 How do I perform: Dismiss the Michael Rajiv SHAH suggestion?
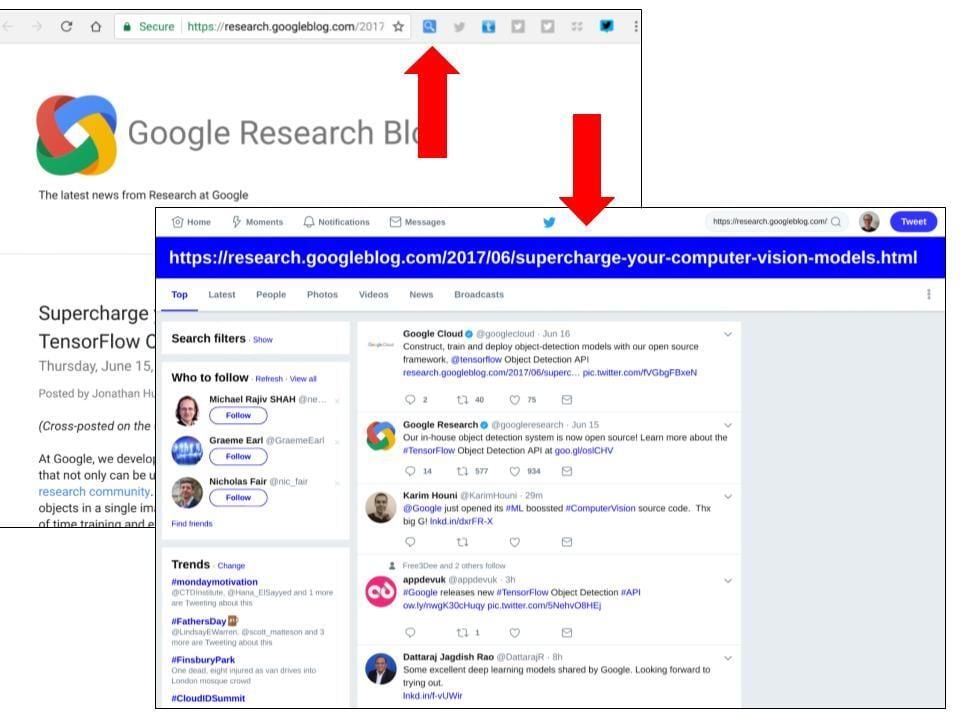(x=337, y=401)
